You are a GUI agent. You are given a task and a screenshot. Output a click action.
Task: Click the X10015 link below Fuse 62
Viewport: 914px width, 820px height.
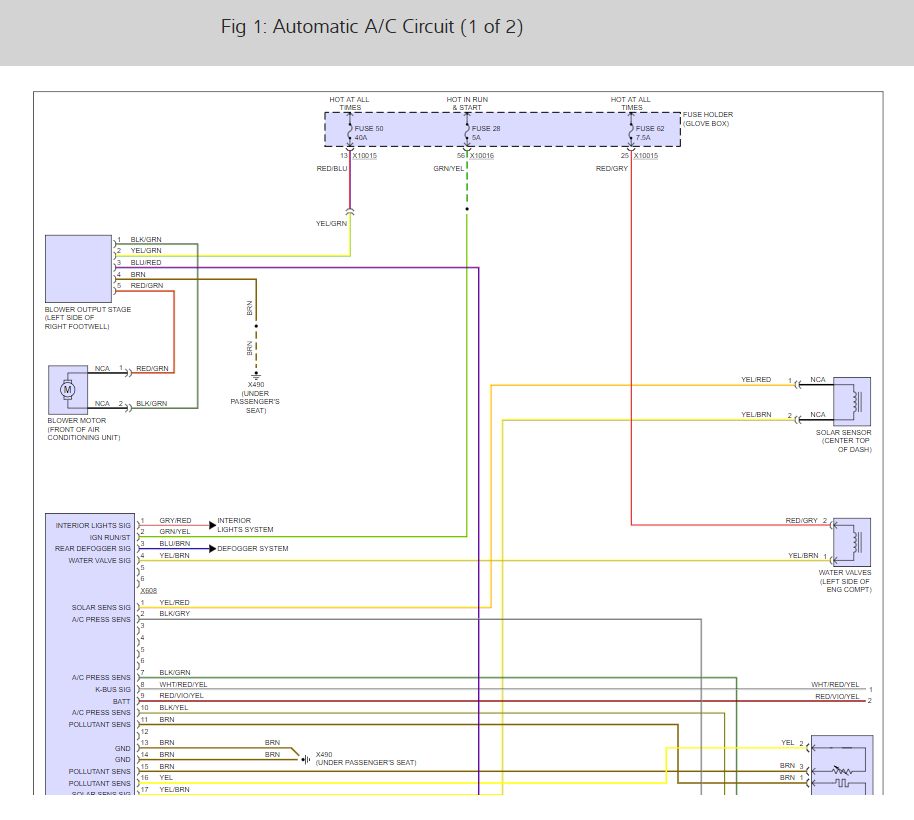point(645,155)
